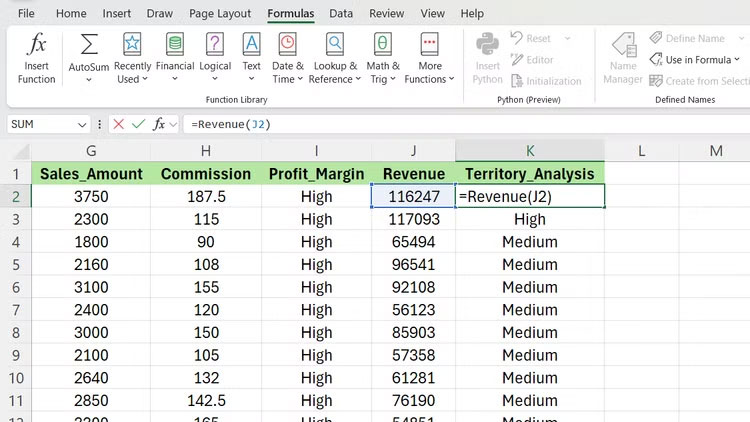Open the Text functions library
Image resolution: width=750 pixels, height=422 pixels.
point(252,56)
